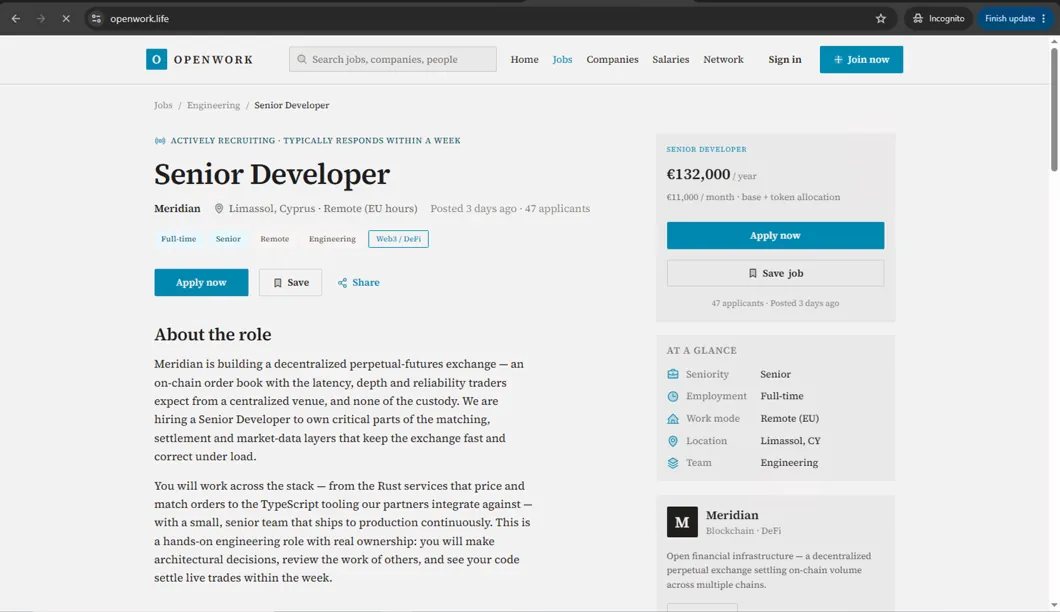The width and height of the screenshot is (1060, 612).
Task: Click the Finish update button
Action: tap(1015, 18)
